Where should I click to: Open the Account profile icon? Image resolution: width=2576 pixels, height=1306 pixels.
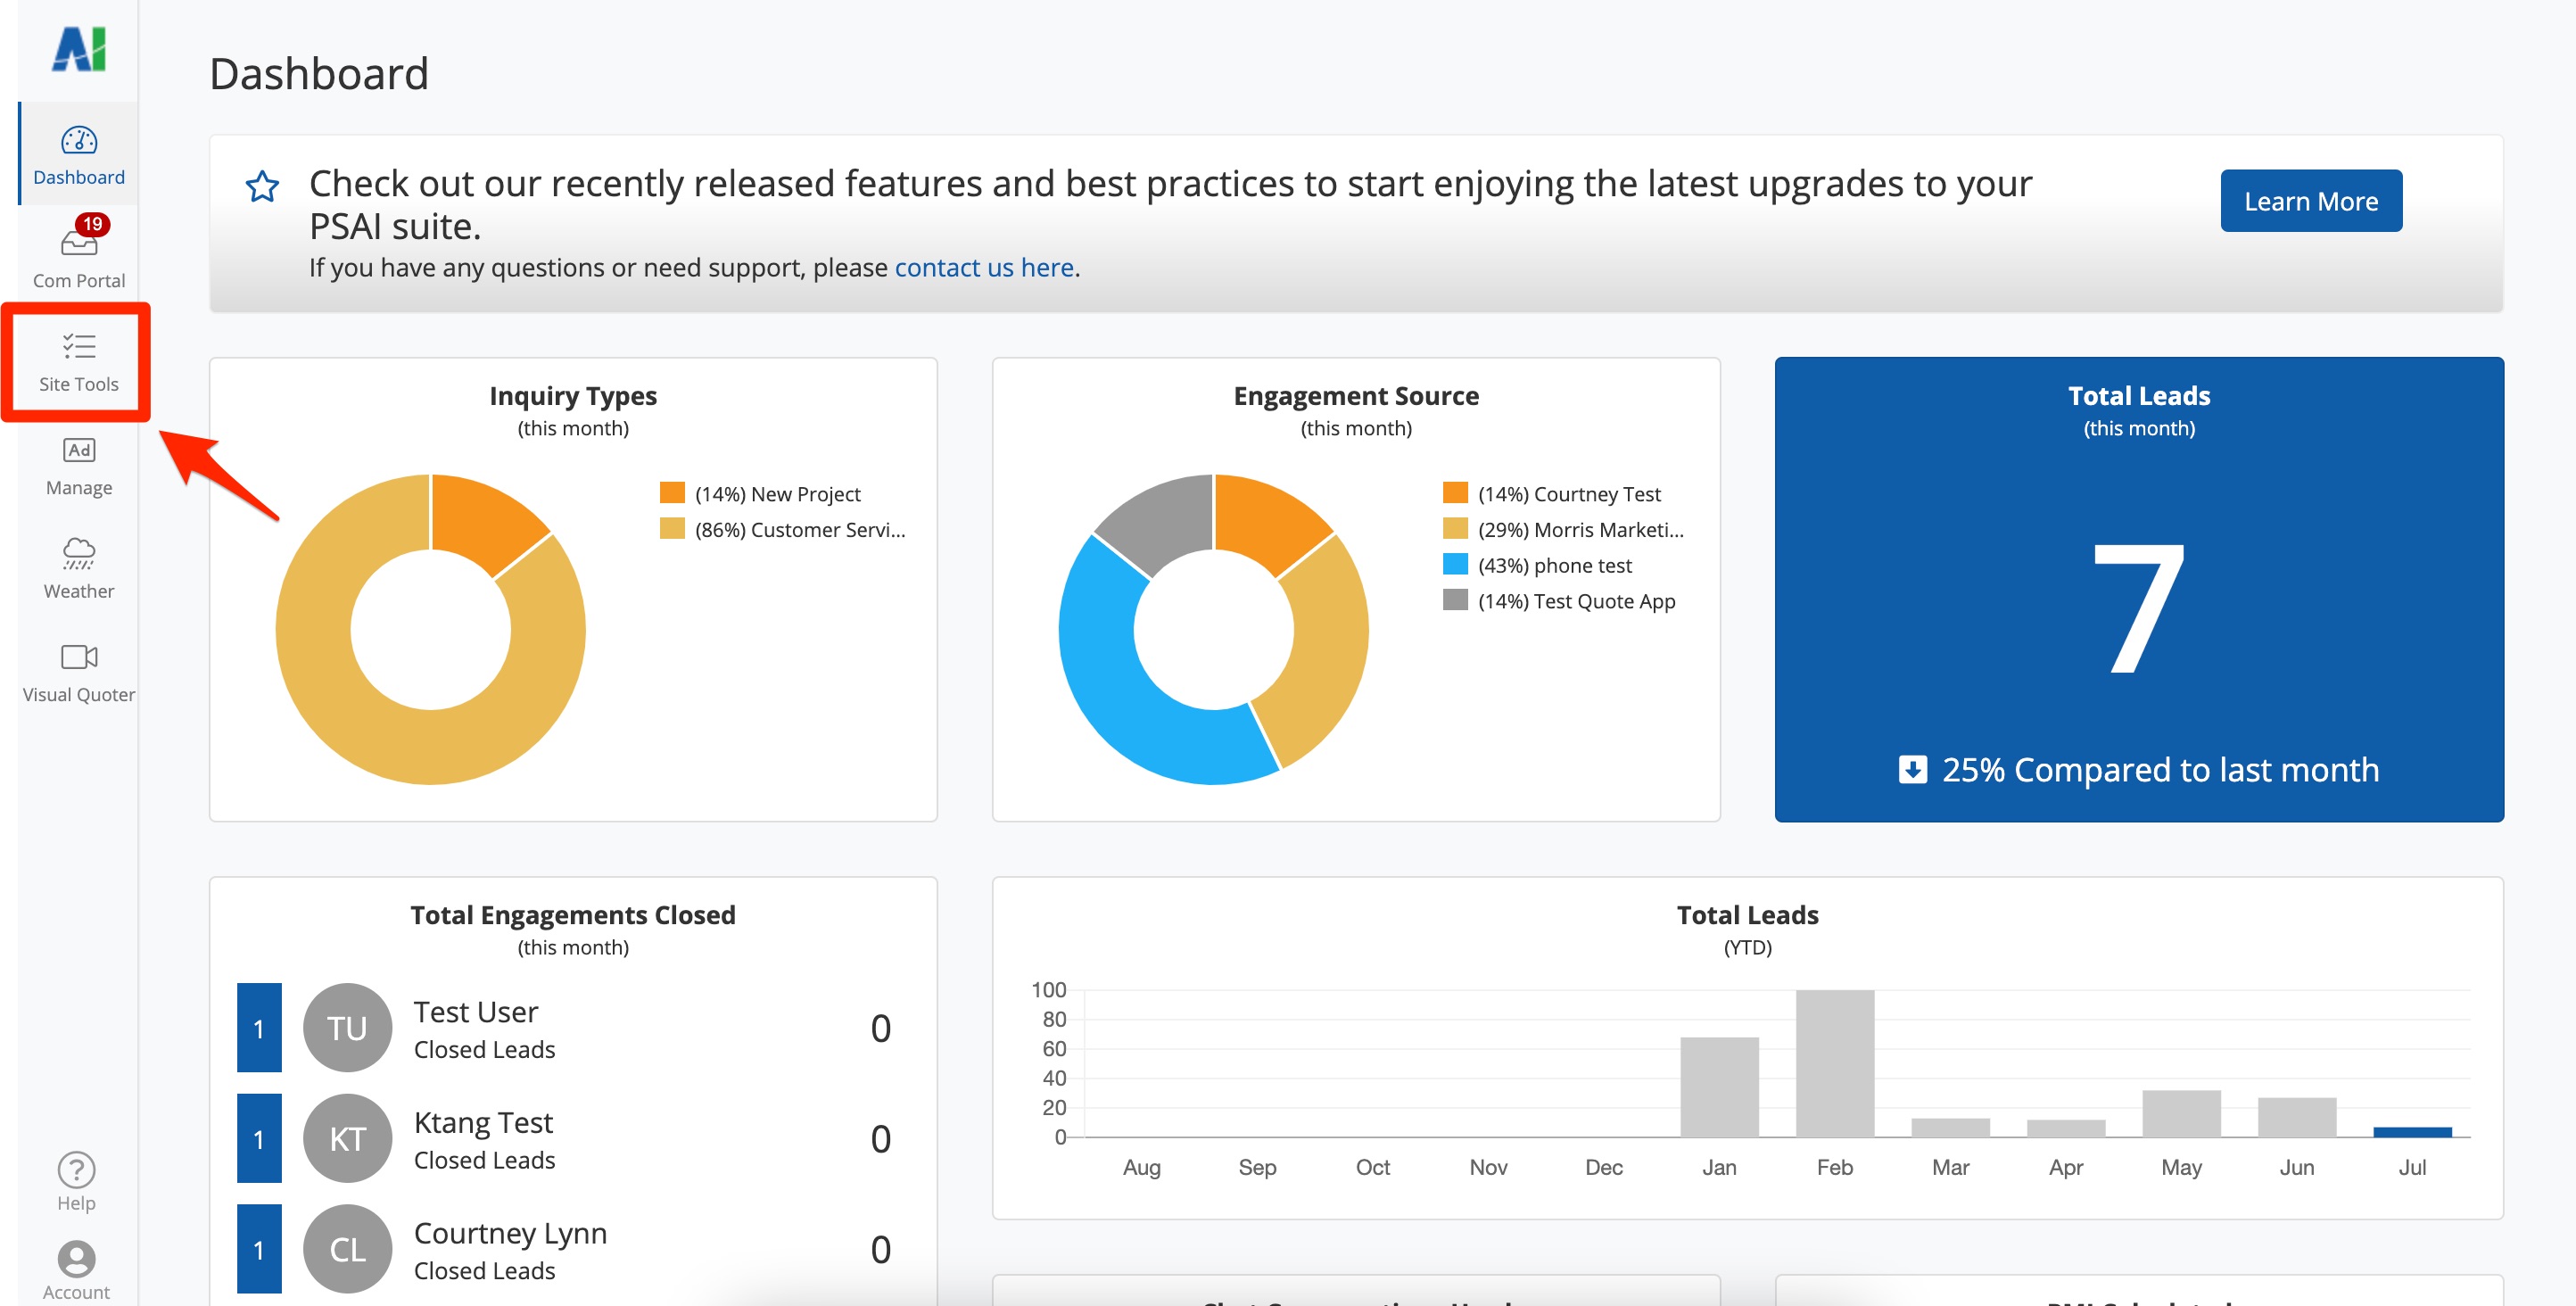[76, 1258]
